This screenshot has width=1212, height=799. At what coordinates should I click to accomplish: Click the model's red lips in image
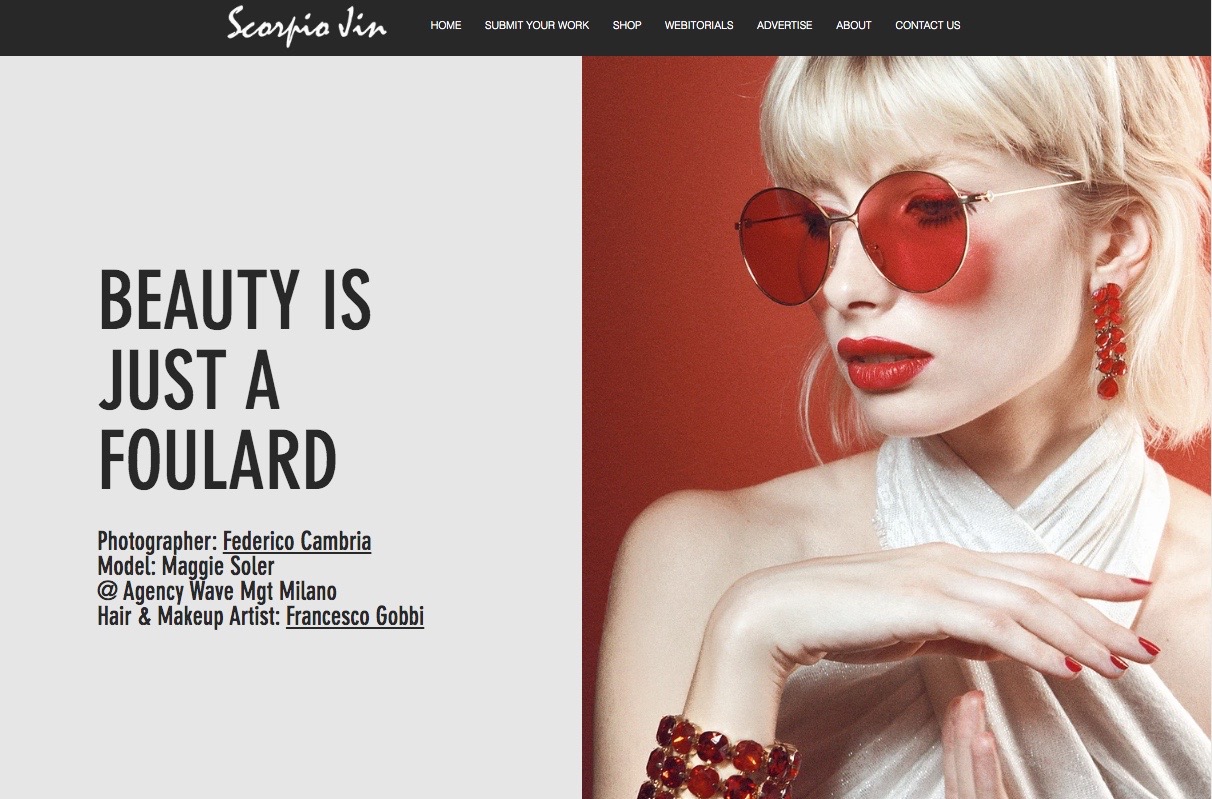[x=884, y=362]
